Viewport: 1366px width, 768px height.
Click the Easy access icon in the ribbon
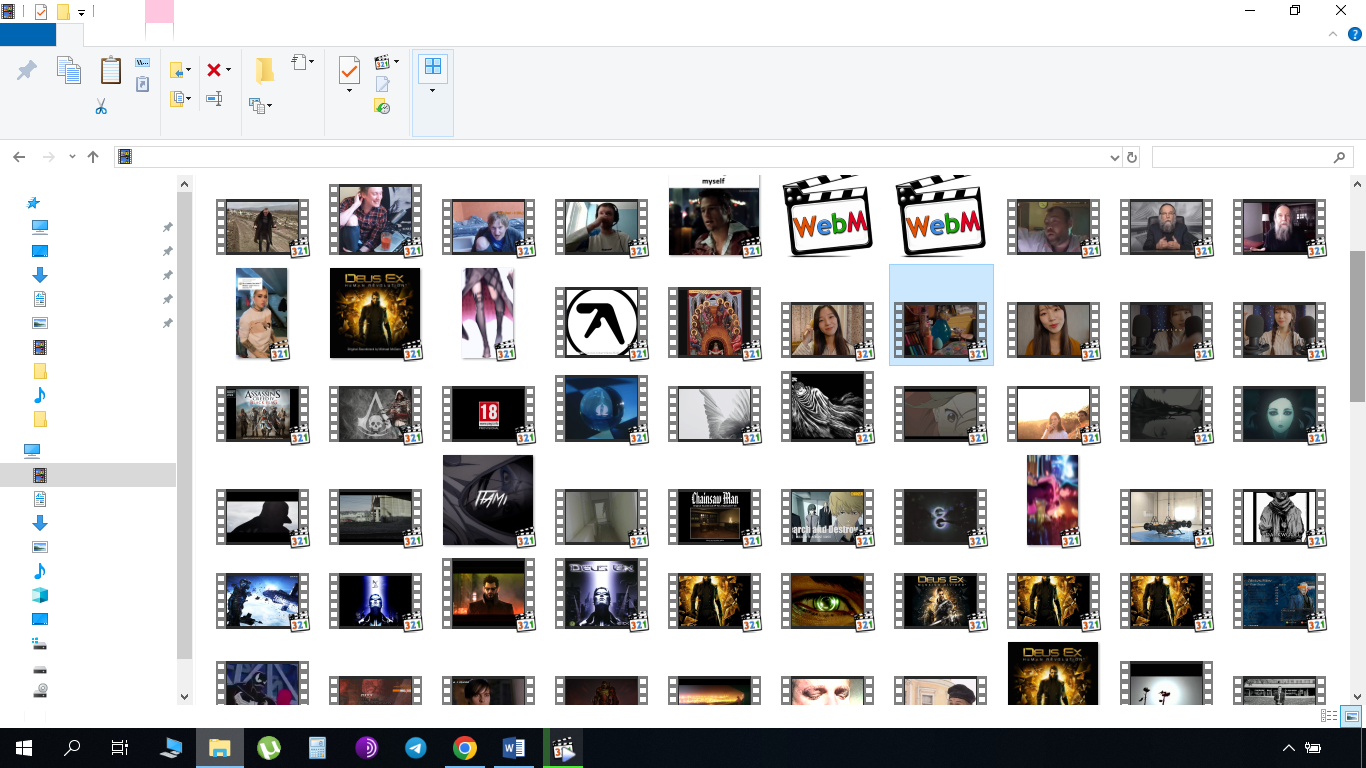click(x=256, y=104)
